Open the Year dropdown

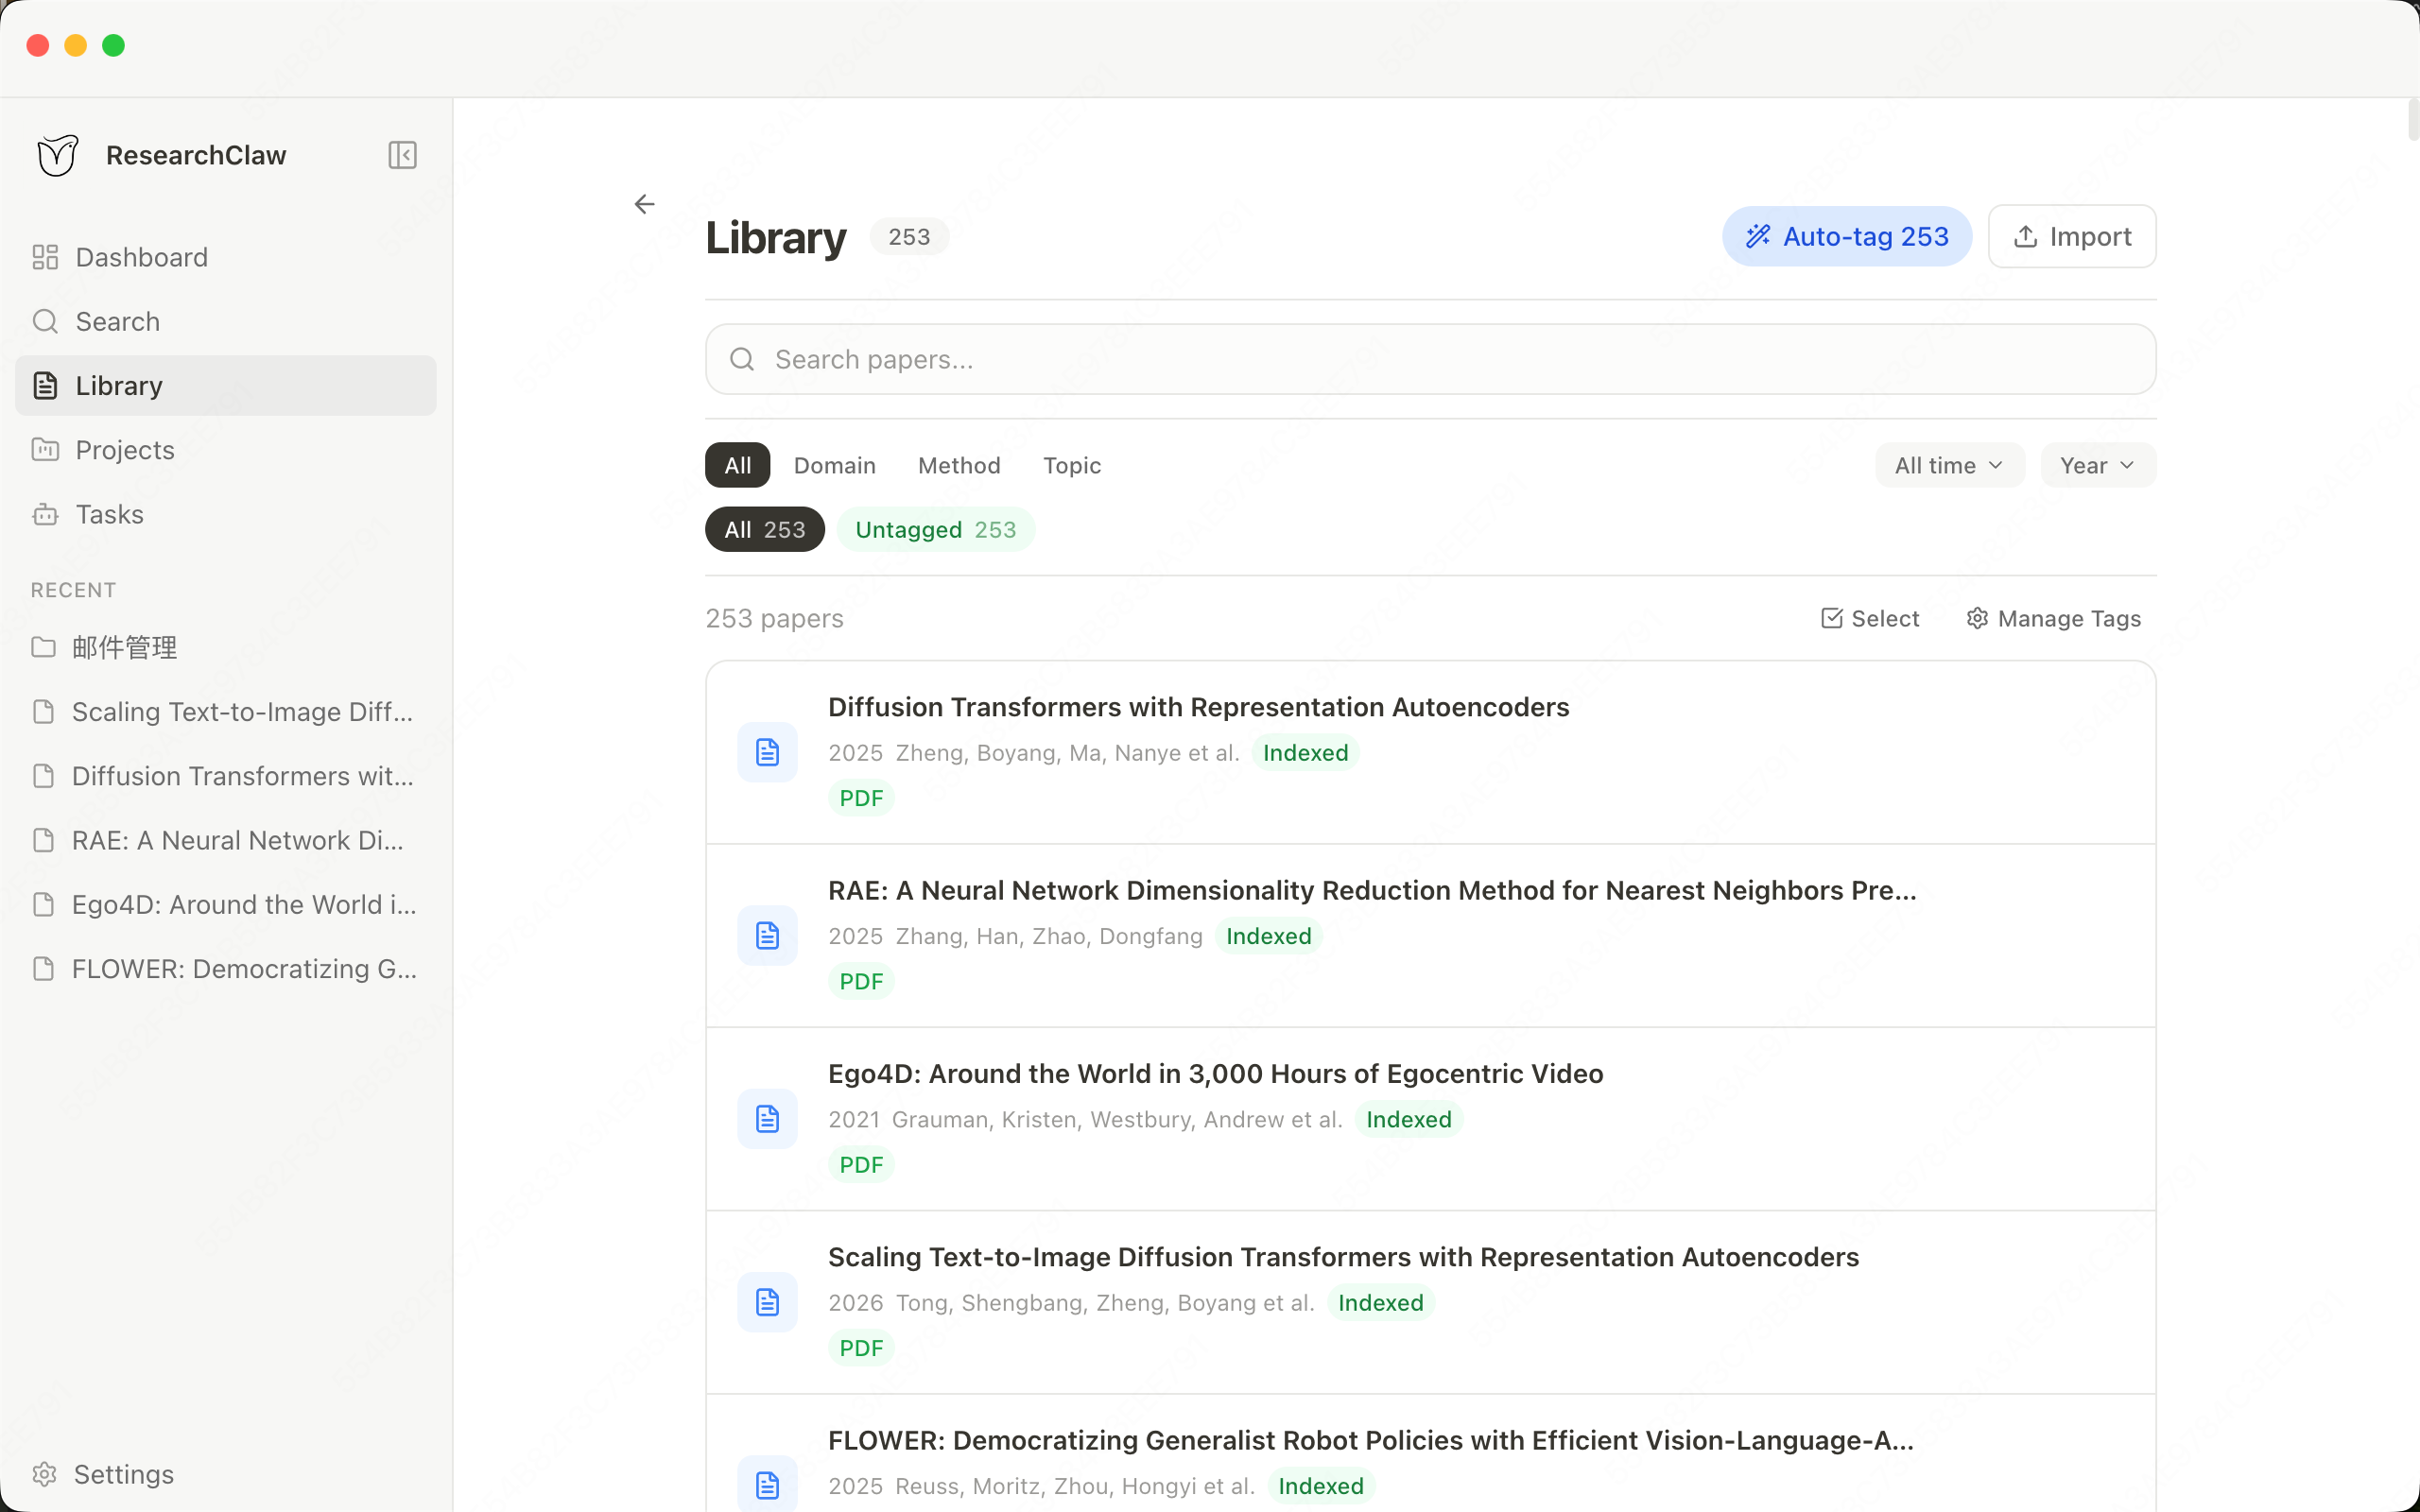click(2096, 464)
